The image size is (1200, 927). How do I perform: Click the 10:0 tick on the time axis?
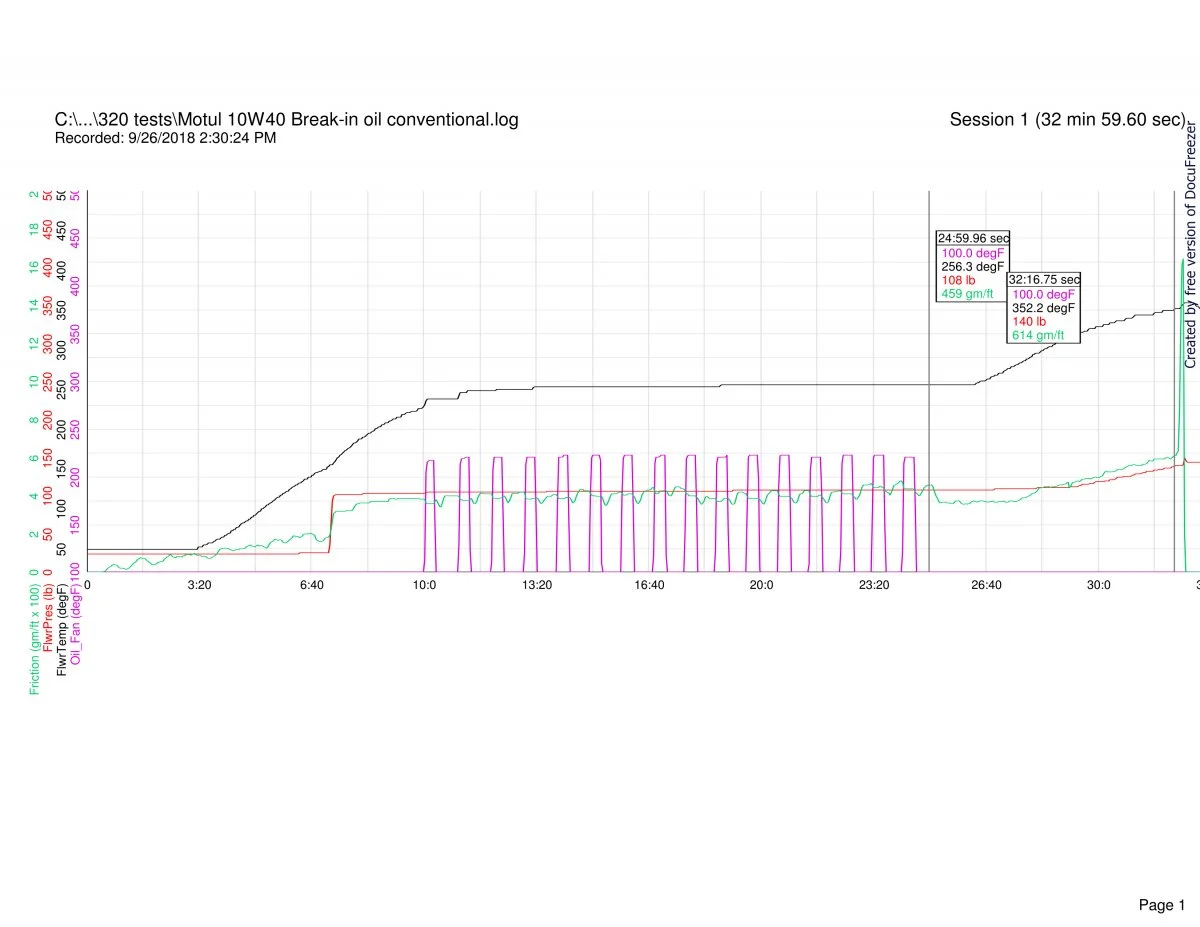[424, 585]
